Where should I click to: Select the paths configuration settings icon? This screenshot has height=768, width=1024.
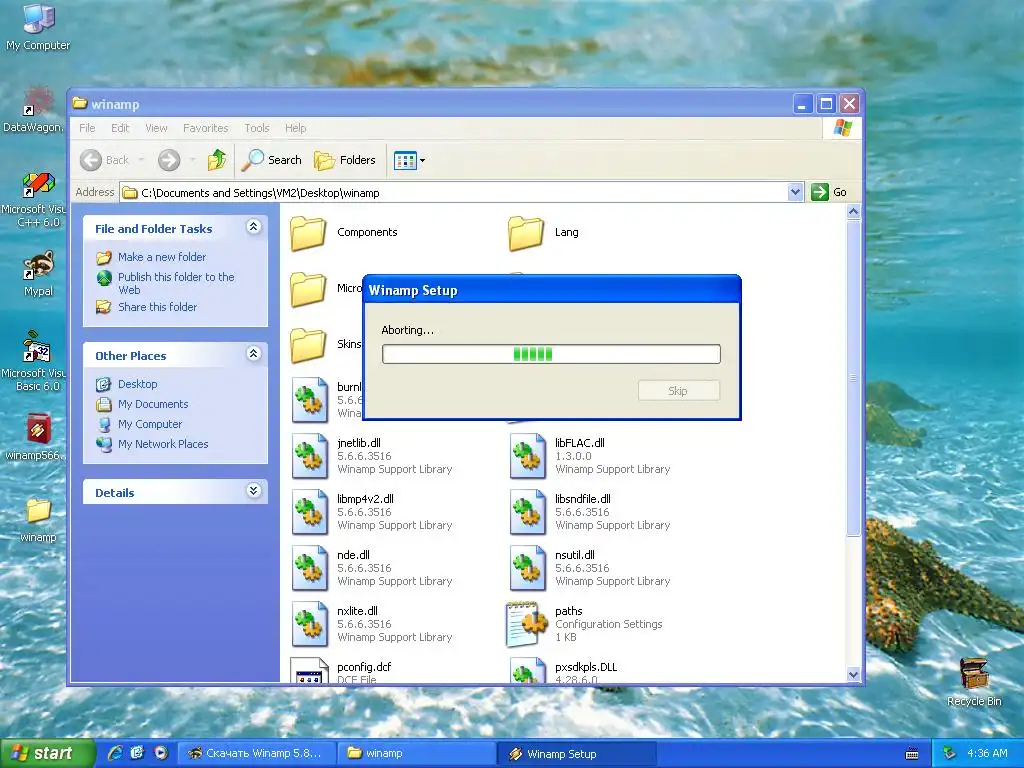[527, 624]
